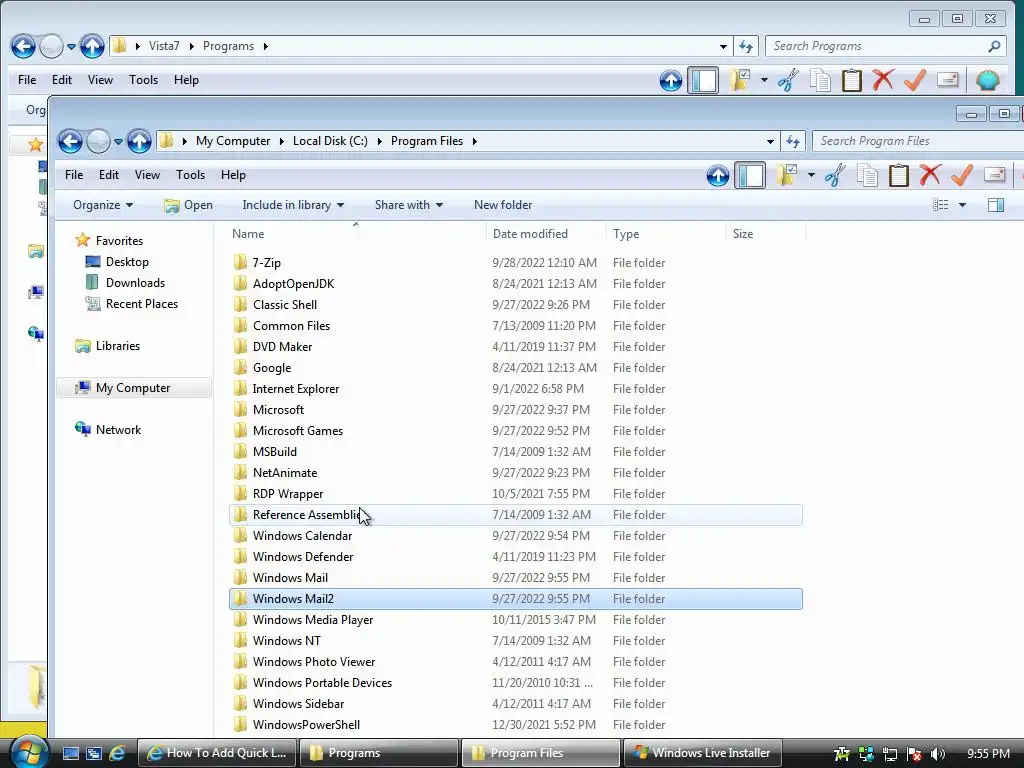Expand breadcrumb arrow after Local Disk (C:)
Viewport: 1024px width, 768px height.
point(379,141)
